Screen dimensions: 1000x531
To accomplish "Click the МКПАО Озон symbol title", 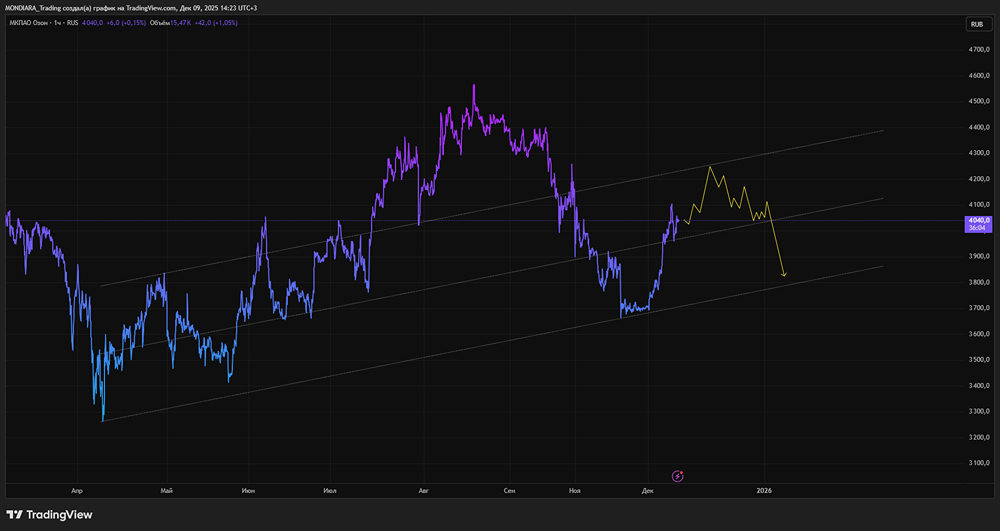I will pyautogui.click(x=31, y=24).
